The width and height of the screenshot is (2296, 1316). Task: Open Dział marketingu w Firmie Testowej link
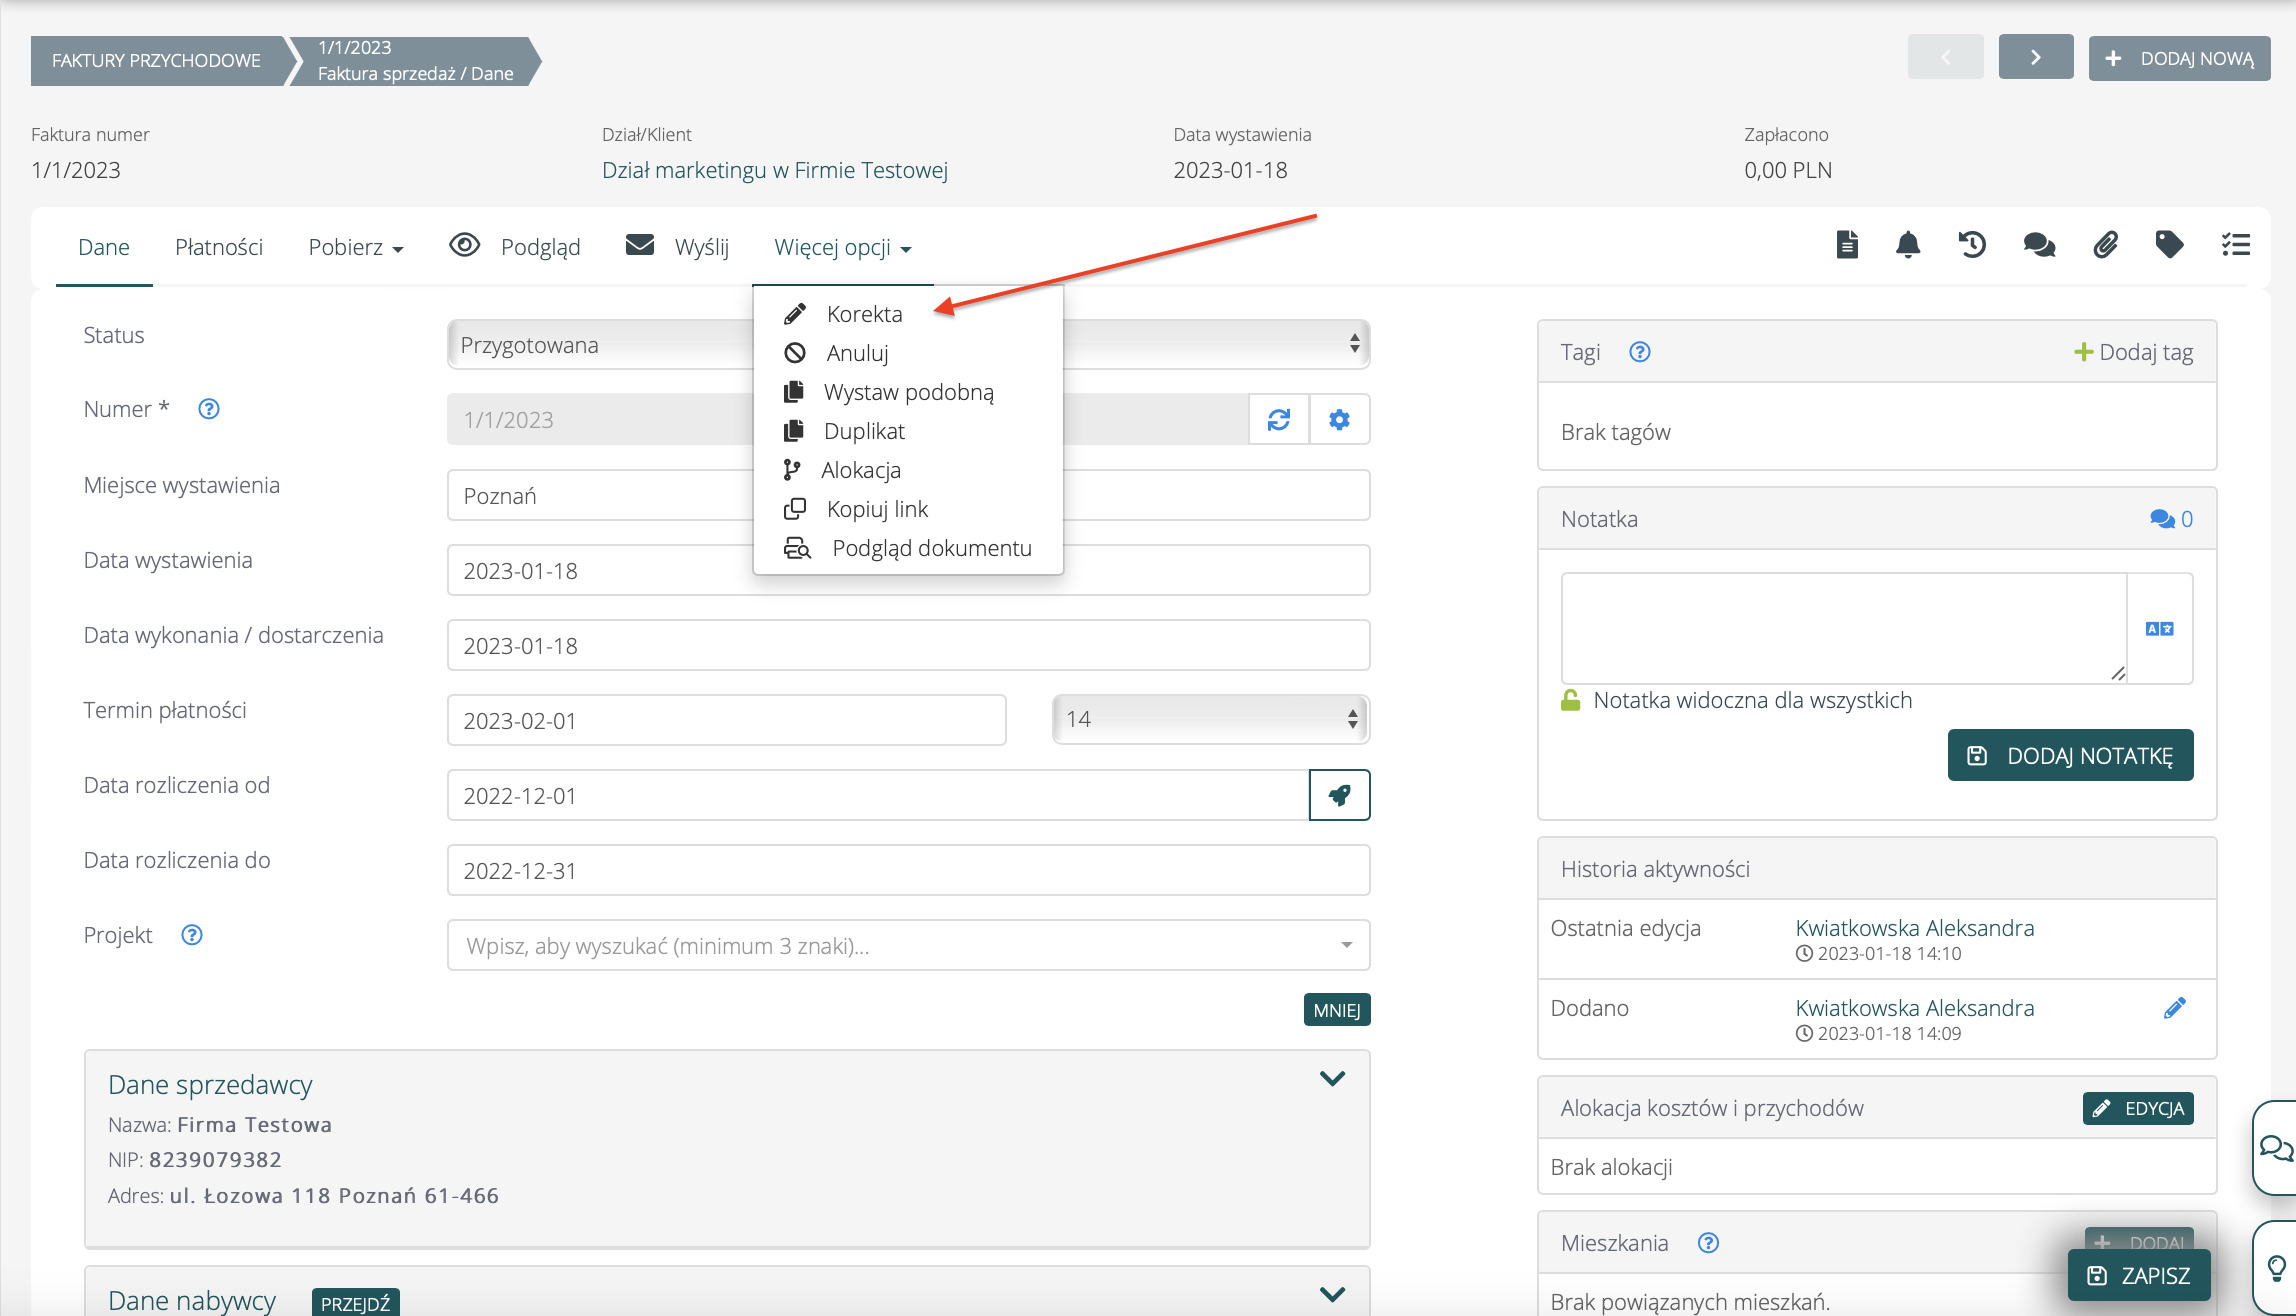pos(774,170)
